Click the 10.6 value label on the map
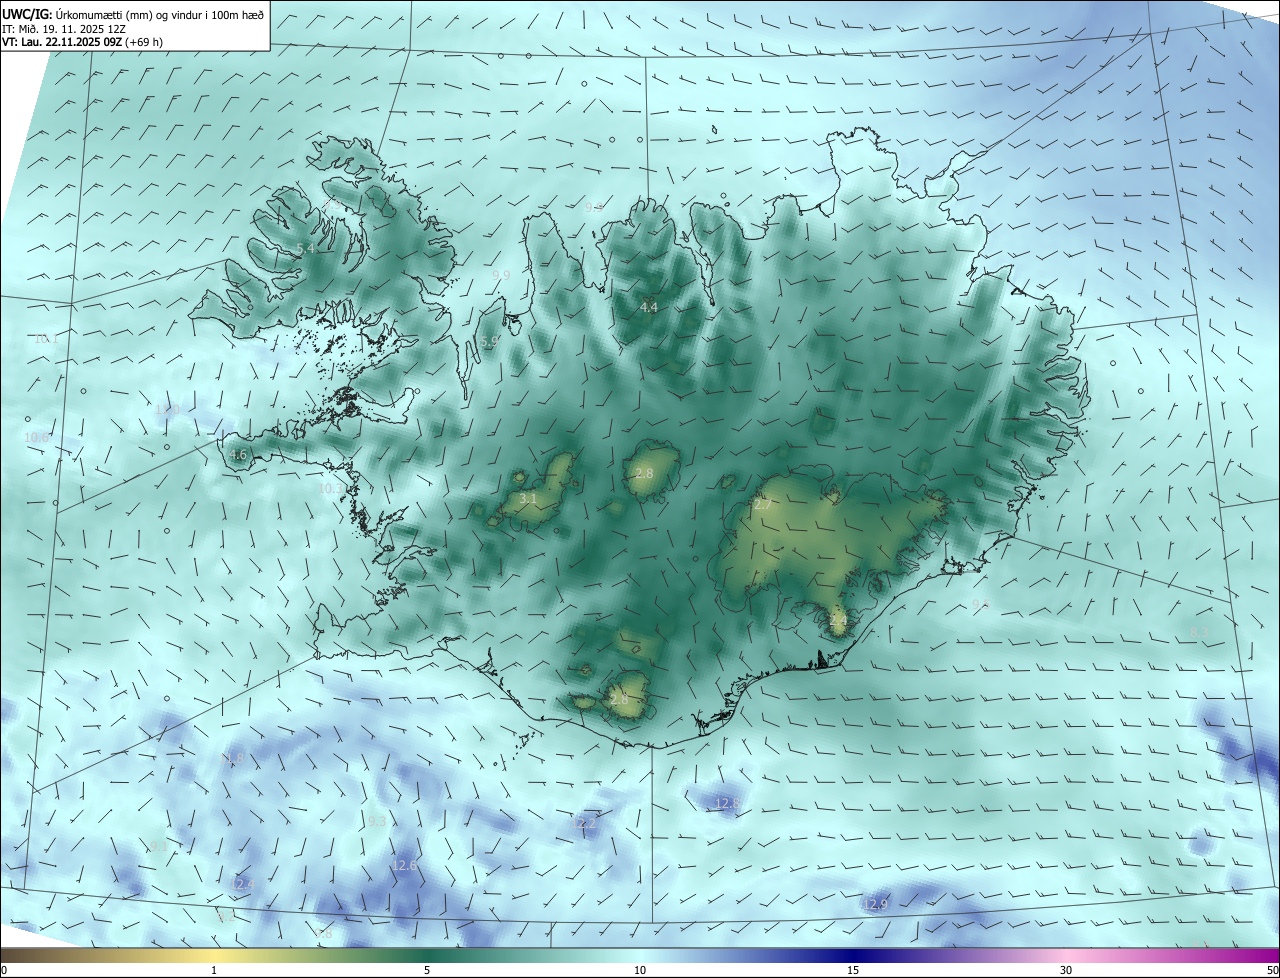 click(37, 437)
